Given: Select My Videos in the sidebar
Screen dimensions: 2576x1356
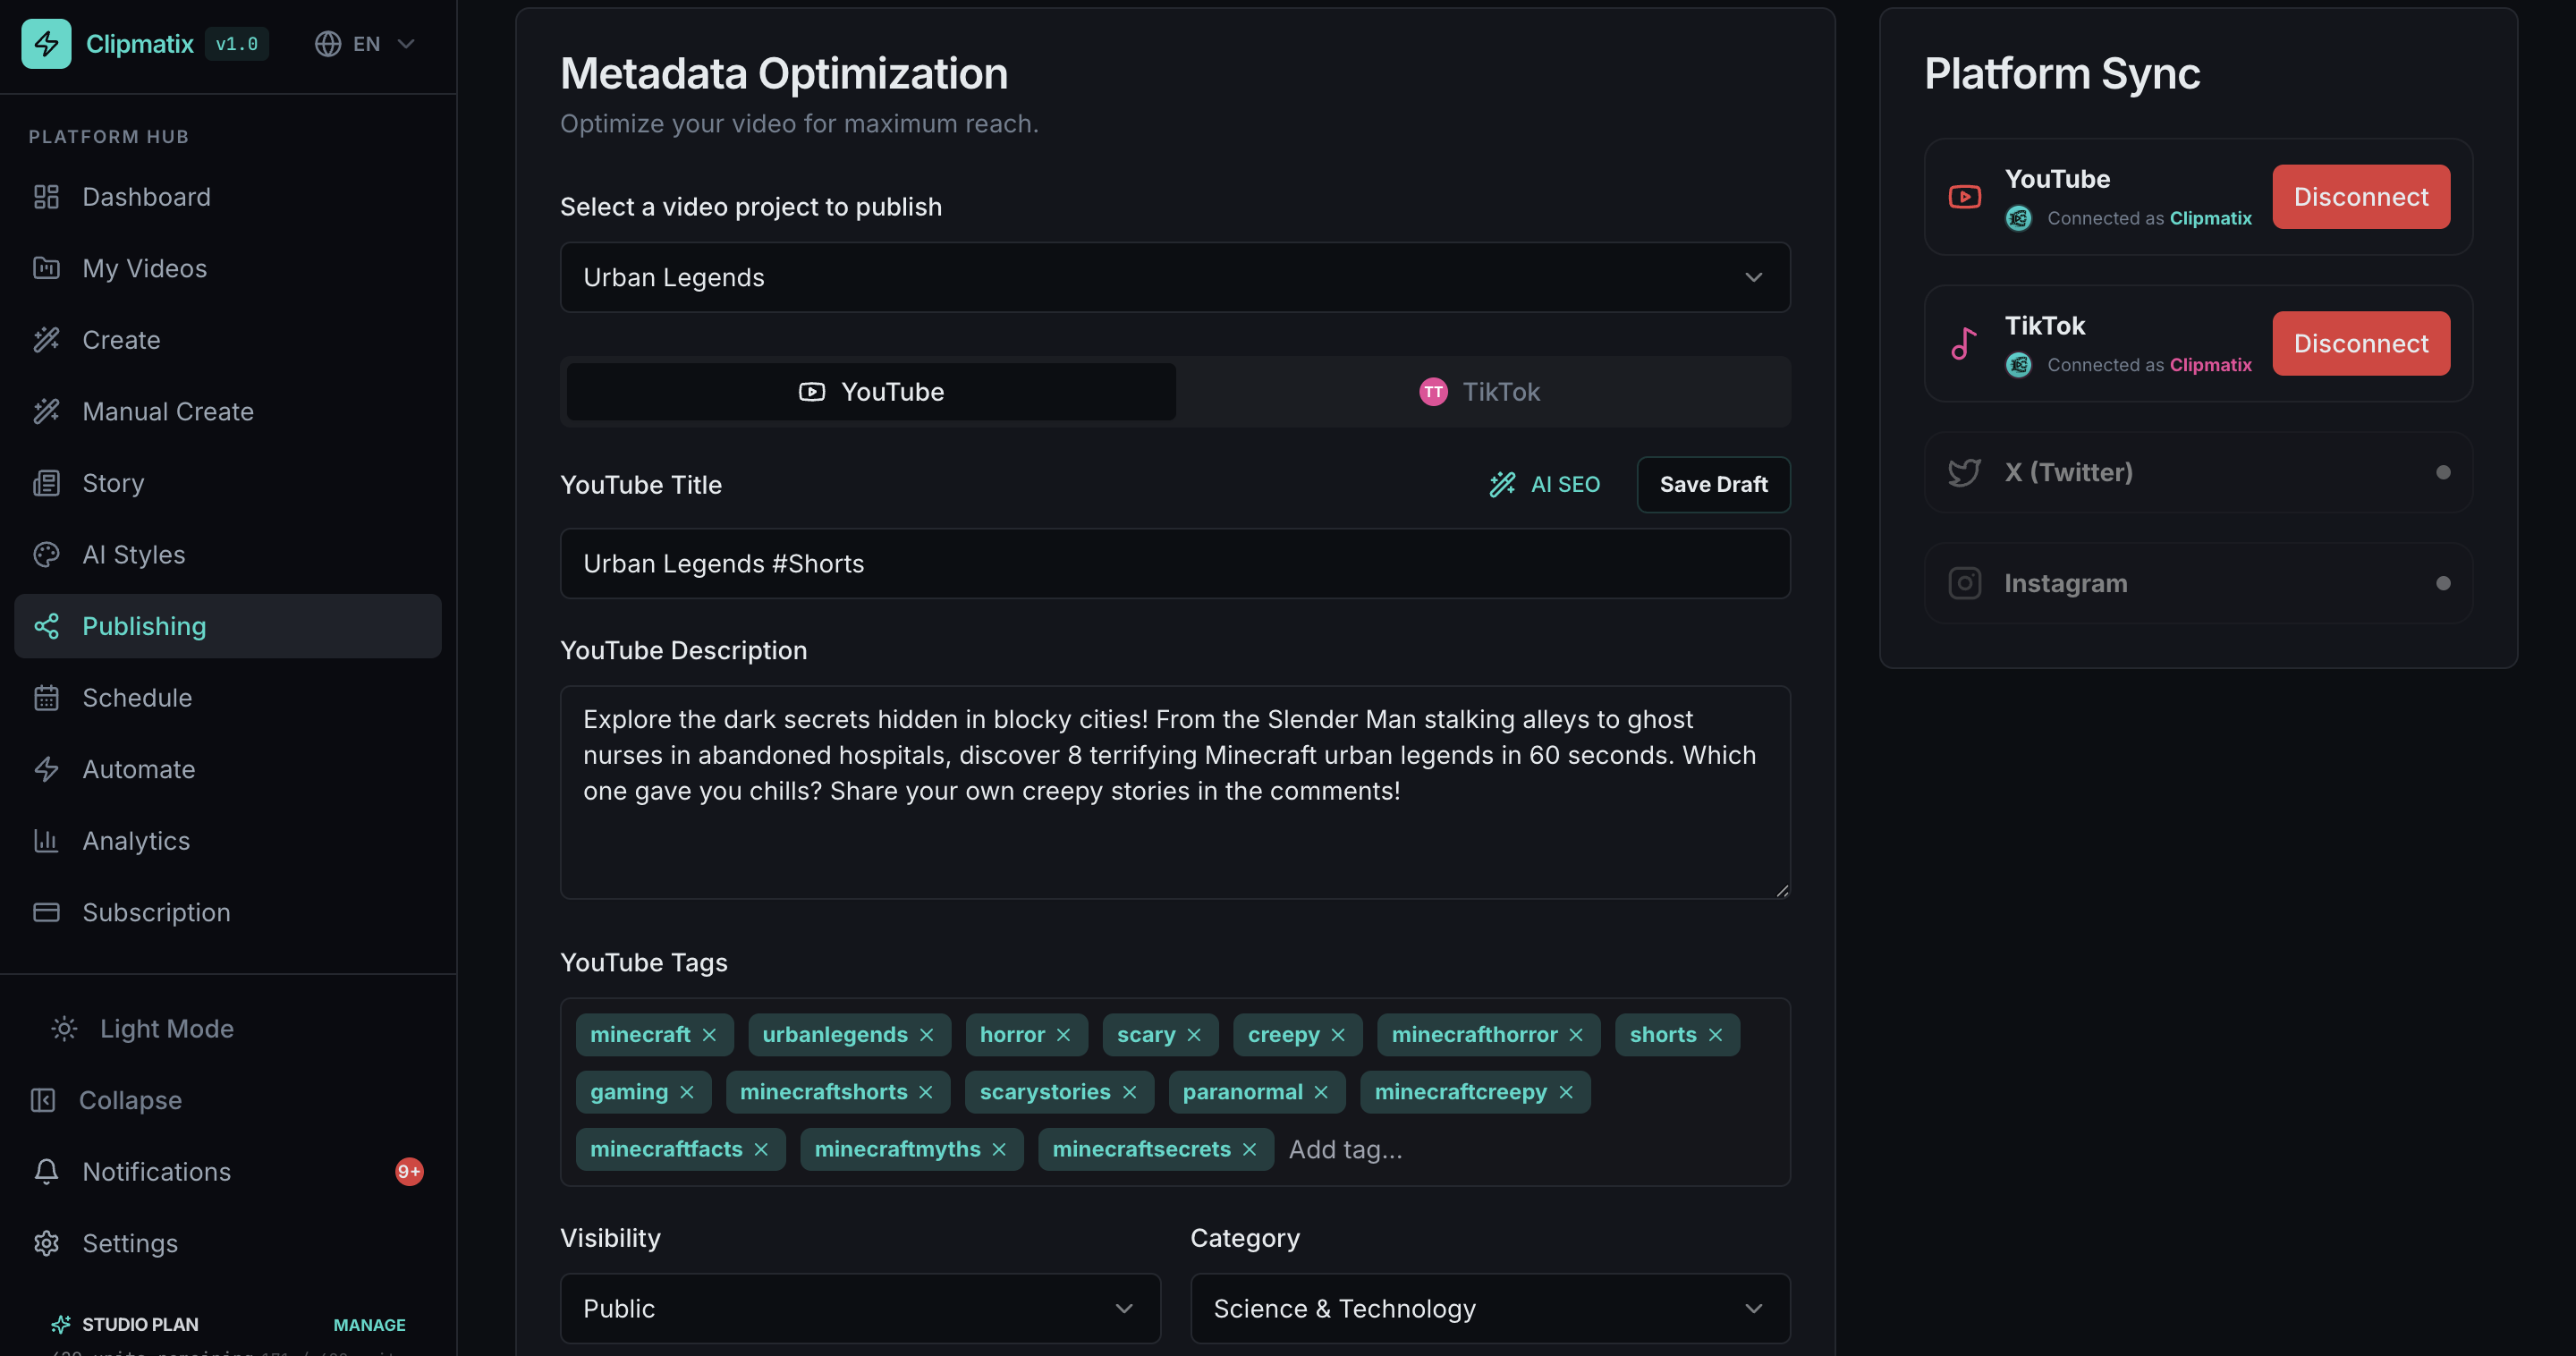Looking at the screenshot, I should 143,268.
